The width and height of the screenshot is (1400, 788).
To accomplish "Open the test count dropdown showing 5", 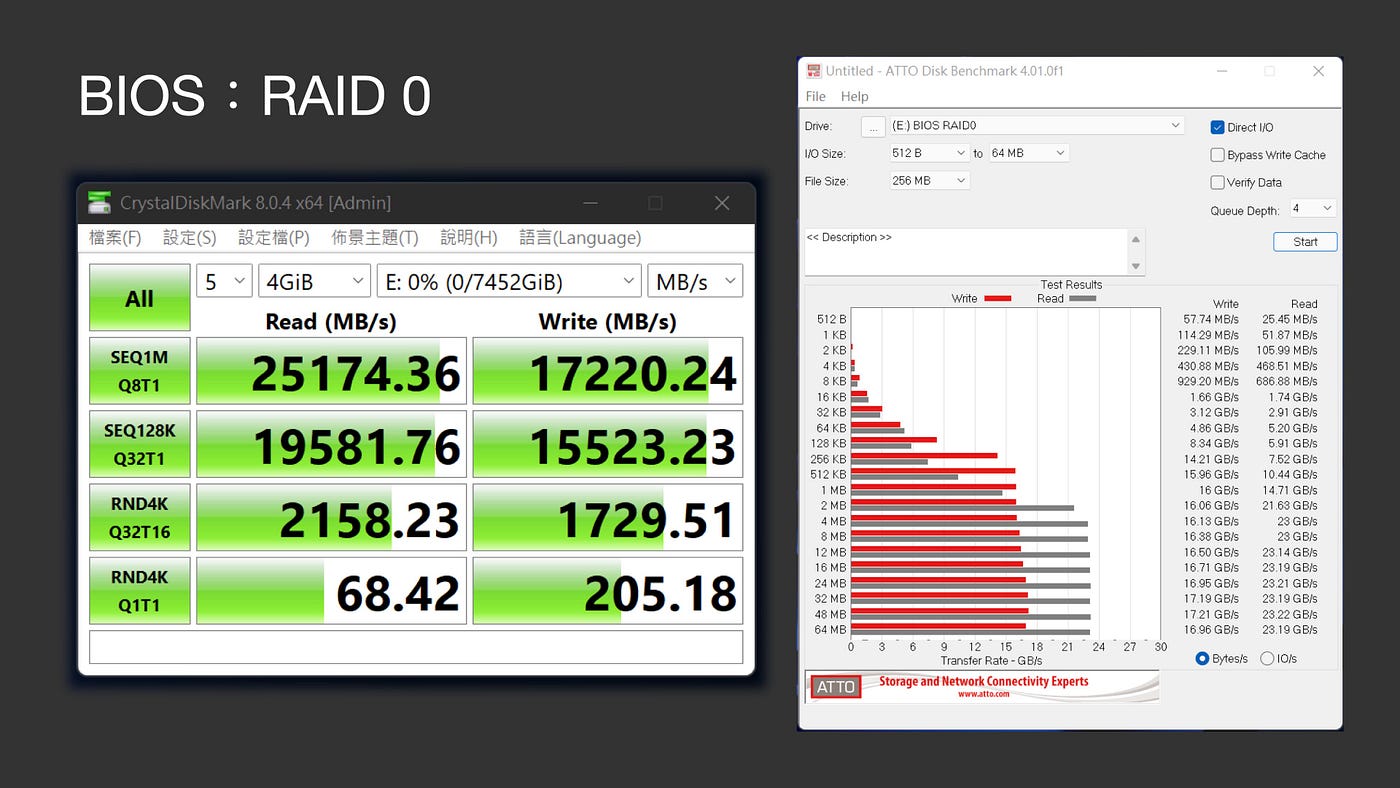I will [x=224, y=281].
